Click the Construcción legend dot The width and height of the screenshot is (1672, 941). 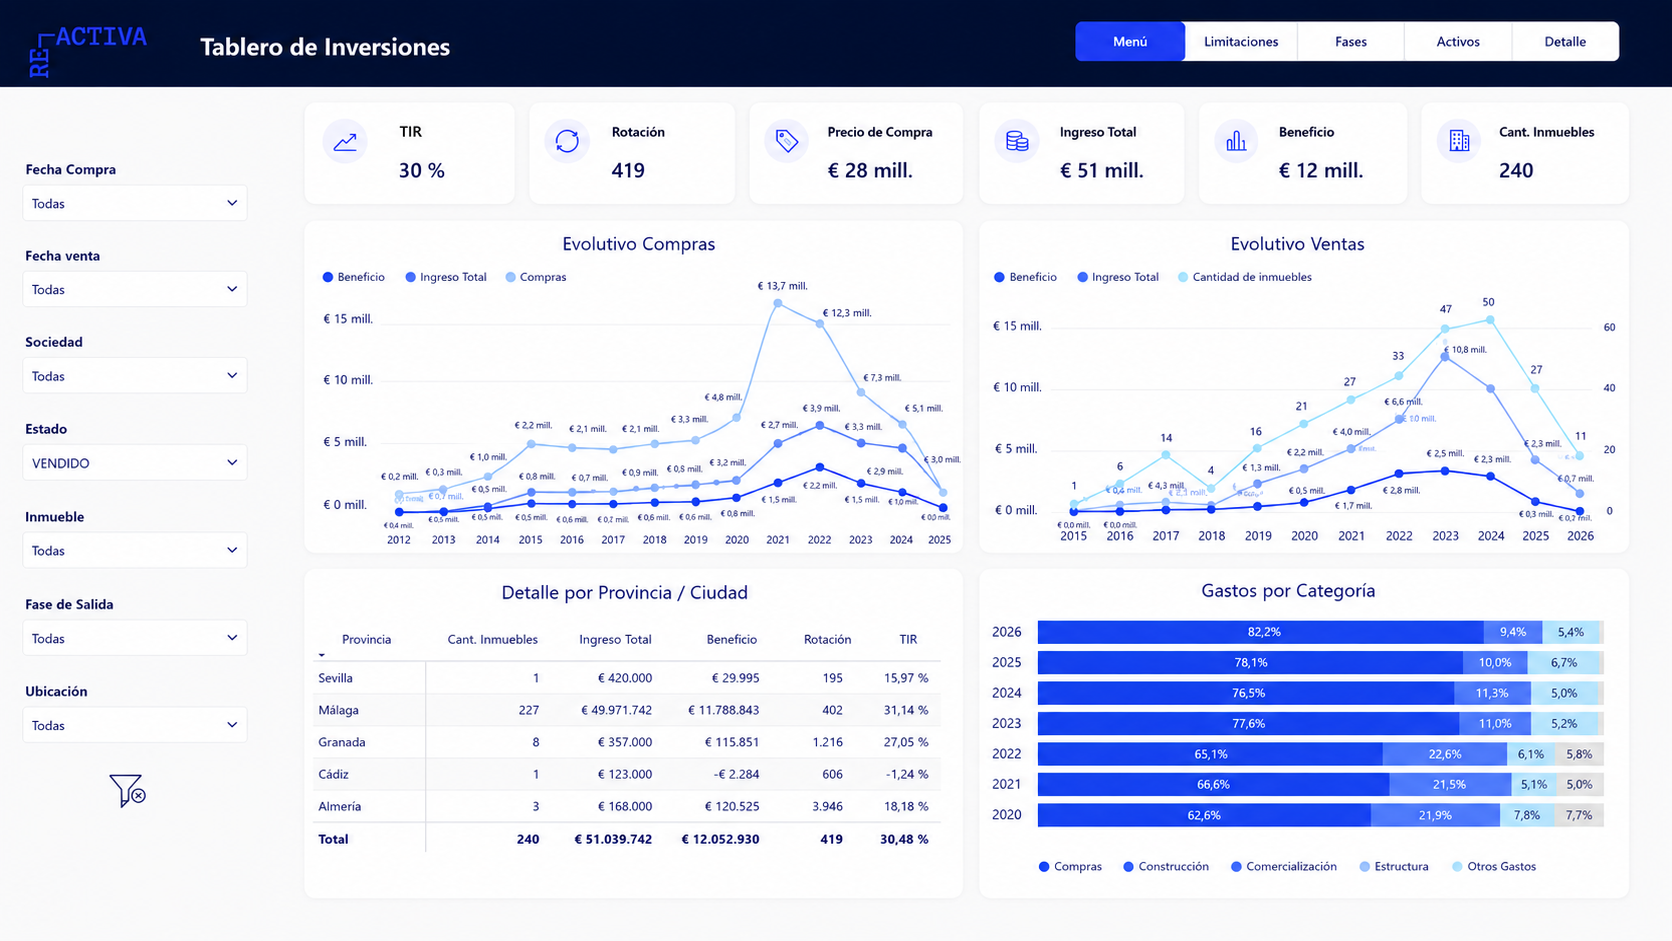point(1128,867)
